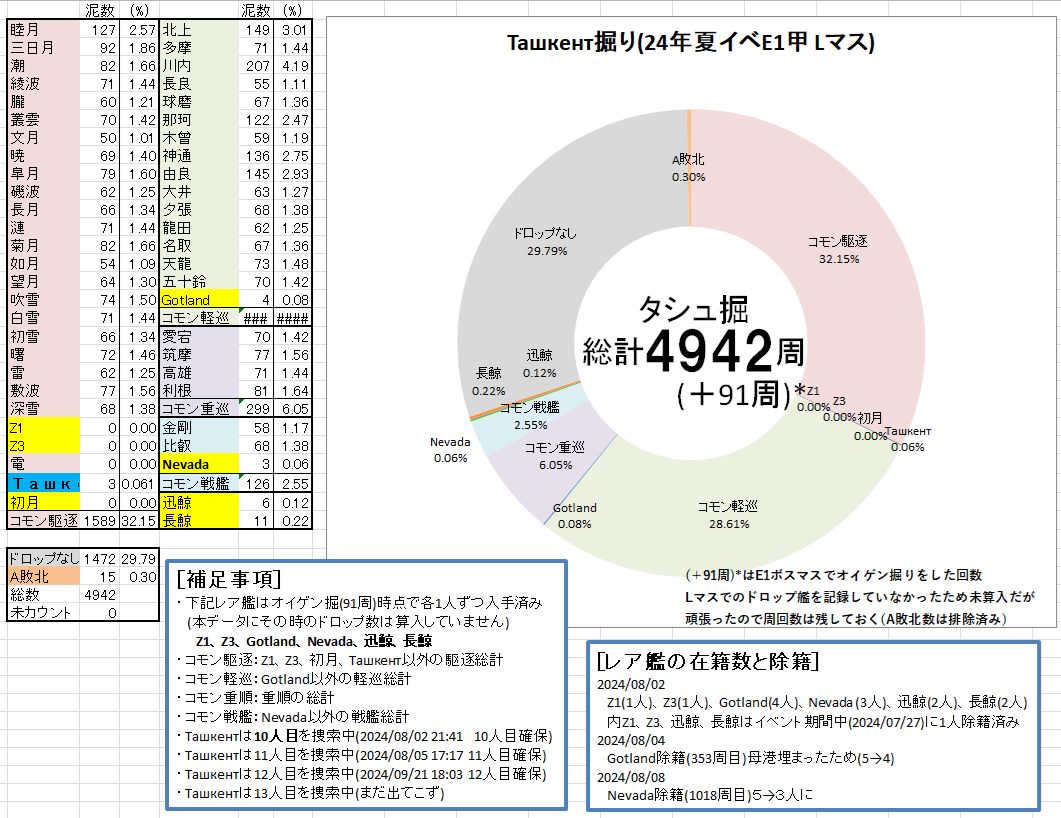
Task: Select the Ташкент 0.06% chart label
Action: (x=907, y=438)
